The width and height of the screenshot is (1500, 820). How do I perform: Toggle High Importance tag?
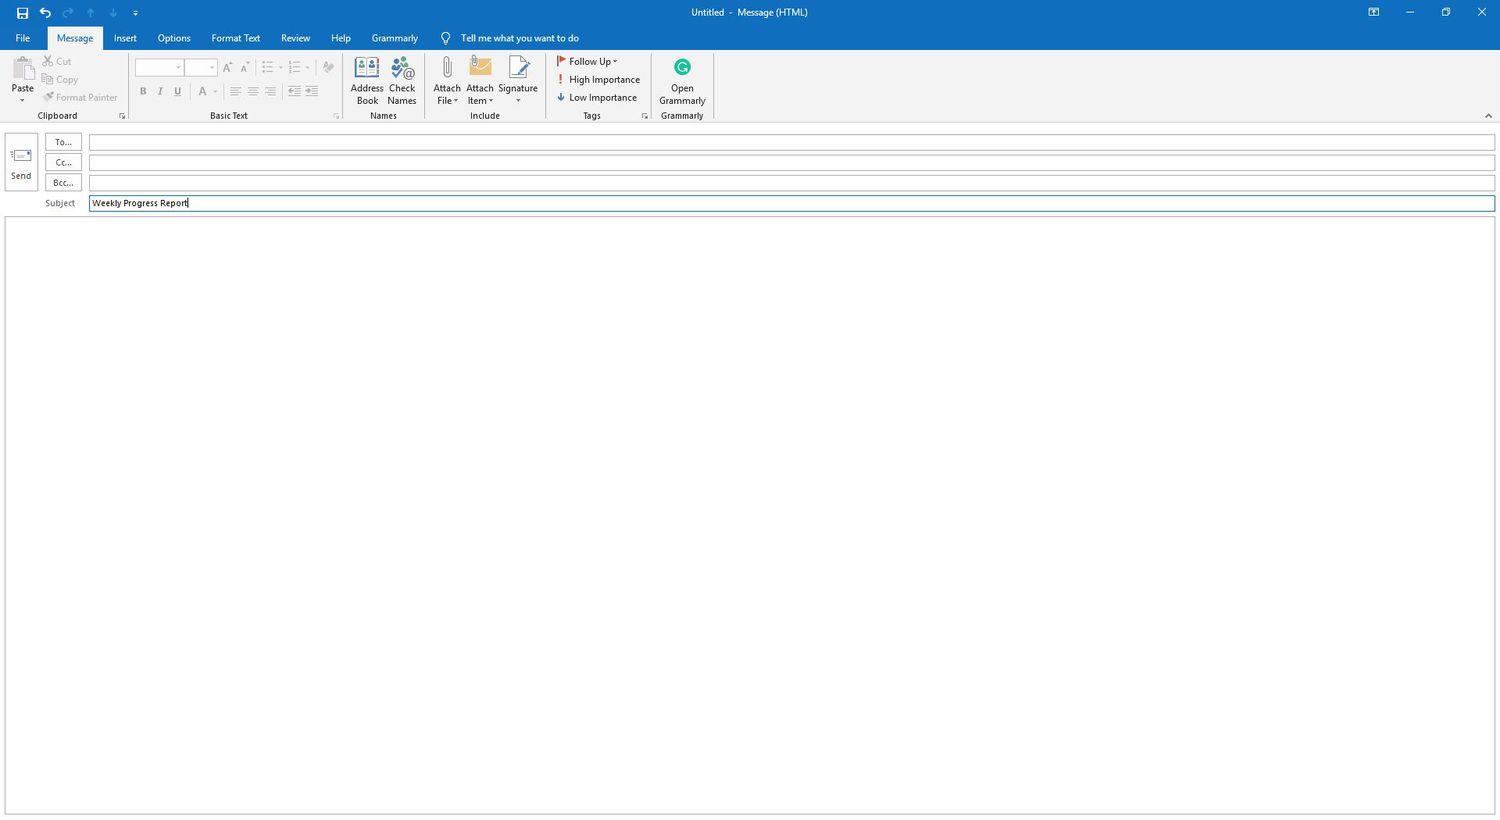pyautogui.click(x=598, y=80)
